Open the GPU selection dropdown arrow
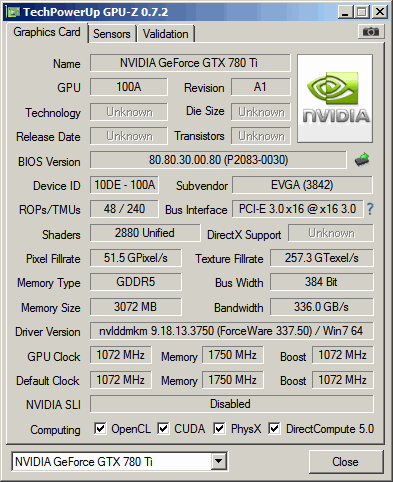Image resolution: width=393 pixels, height=482 pixels. (x=219, y=461)
